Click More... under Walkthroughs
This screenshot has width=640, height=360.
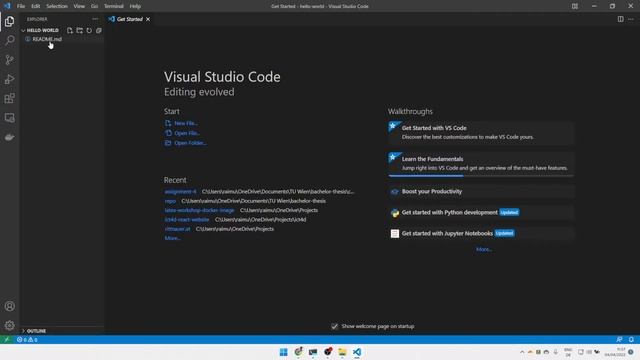coord(484,249)
